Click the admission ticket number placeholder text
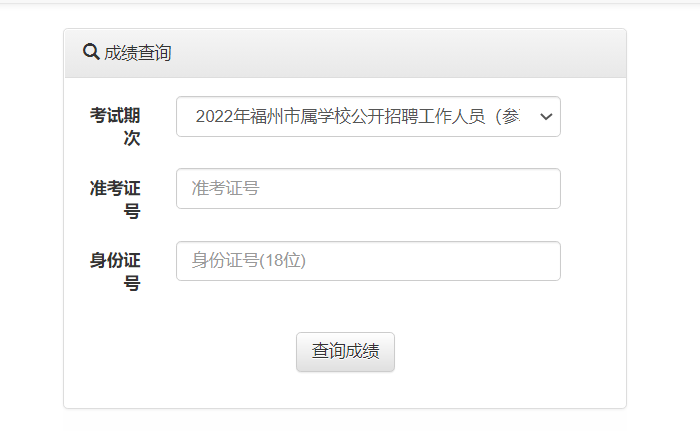 [225, 188]
